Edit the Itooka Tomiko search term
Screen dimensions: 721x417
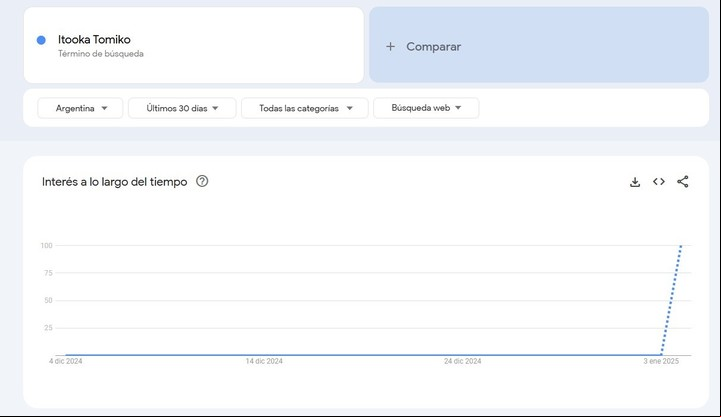[x=94, y=40]
